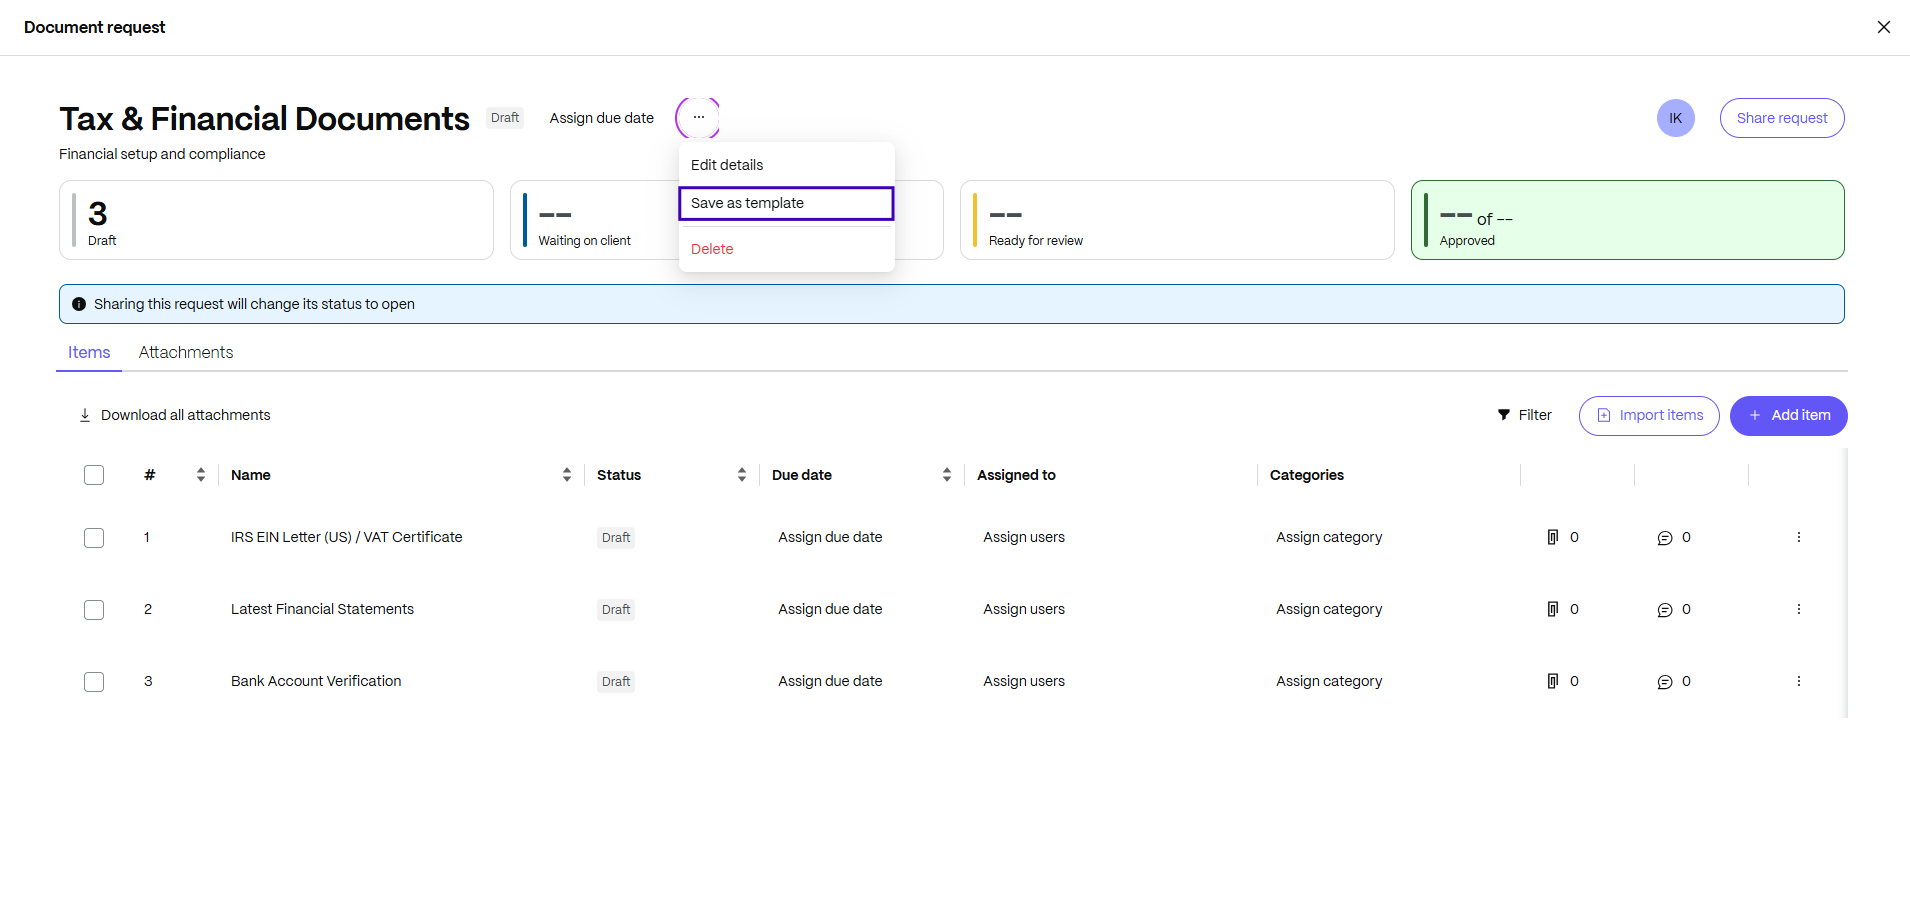
Task: Open comments on Bank Account Verification
Action: click(x=1665, y=681)
